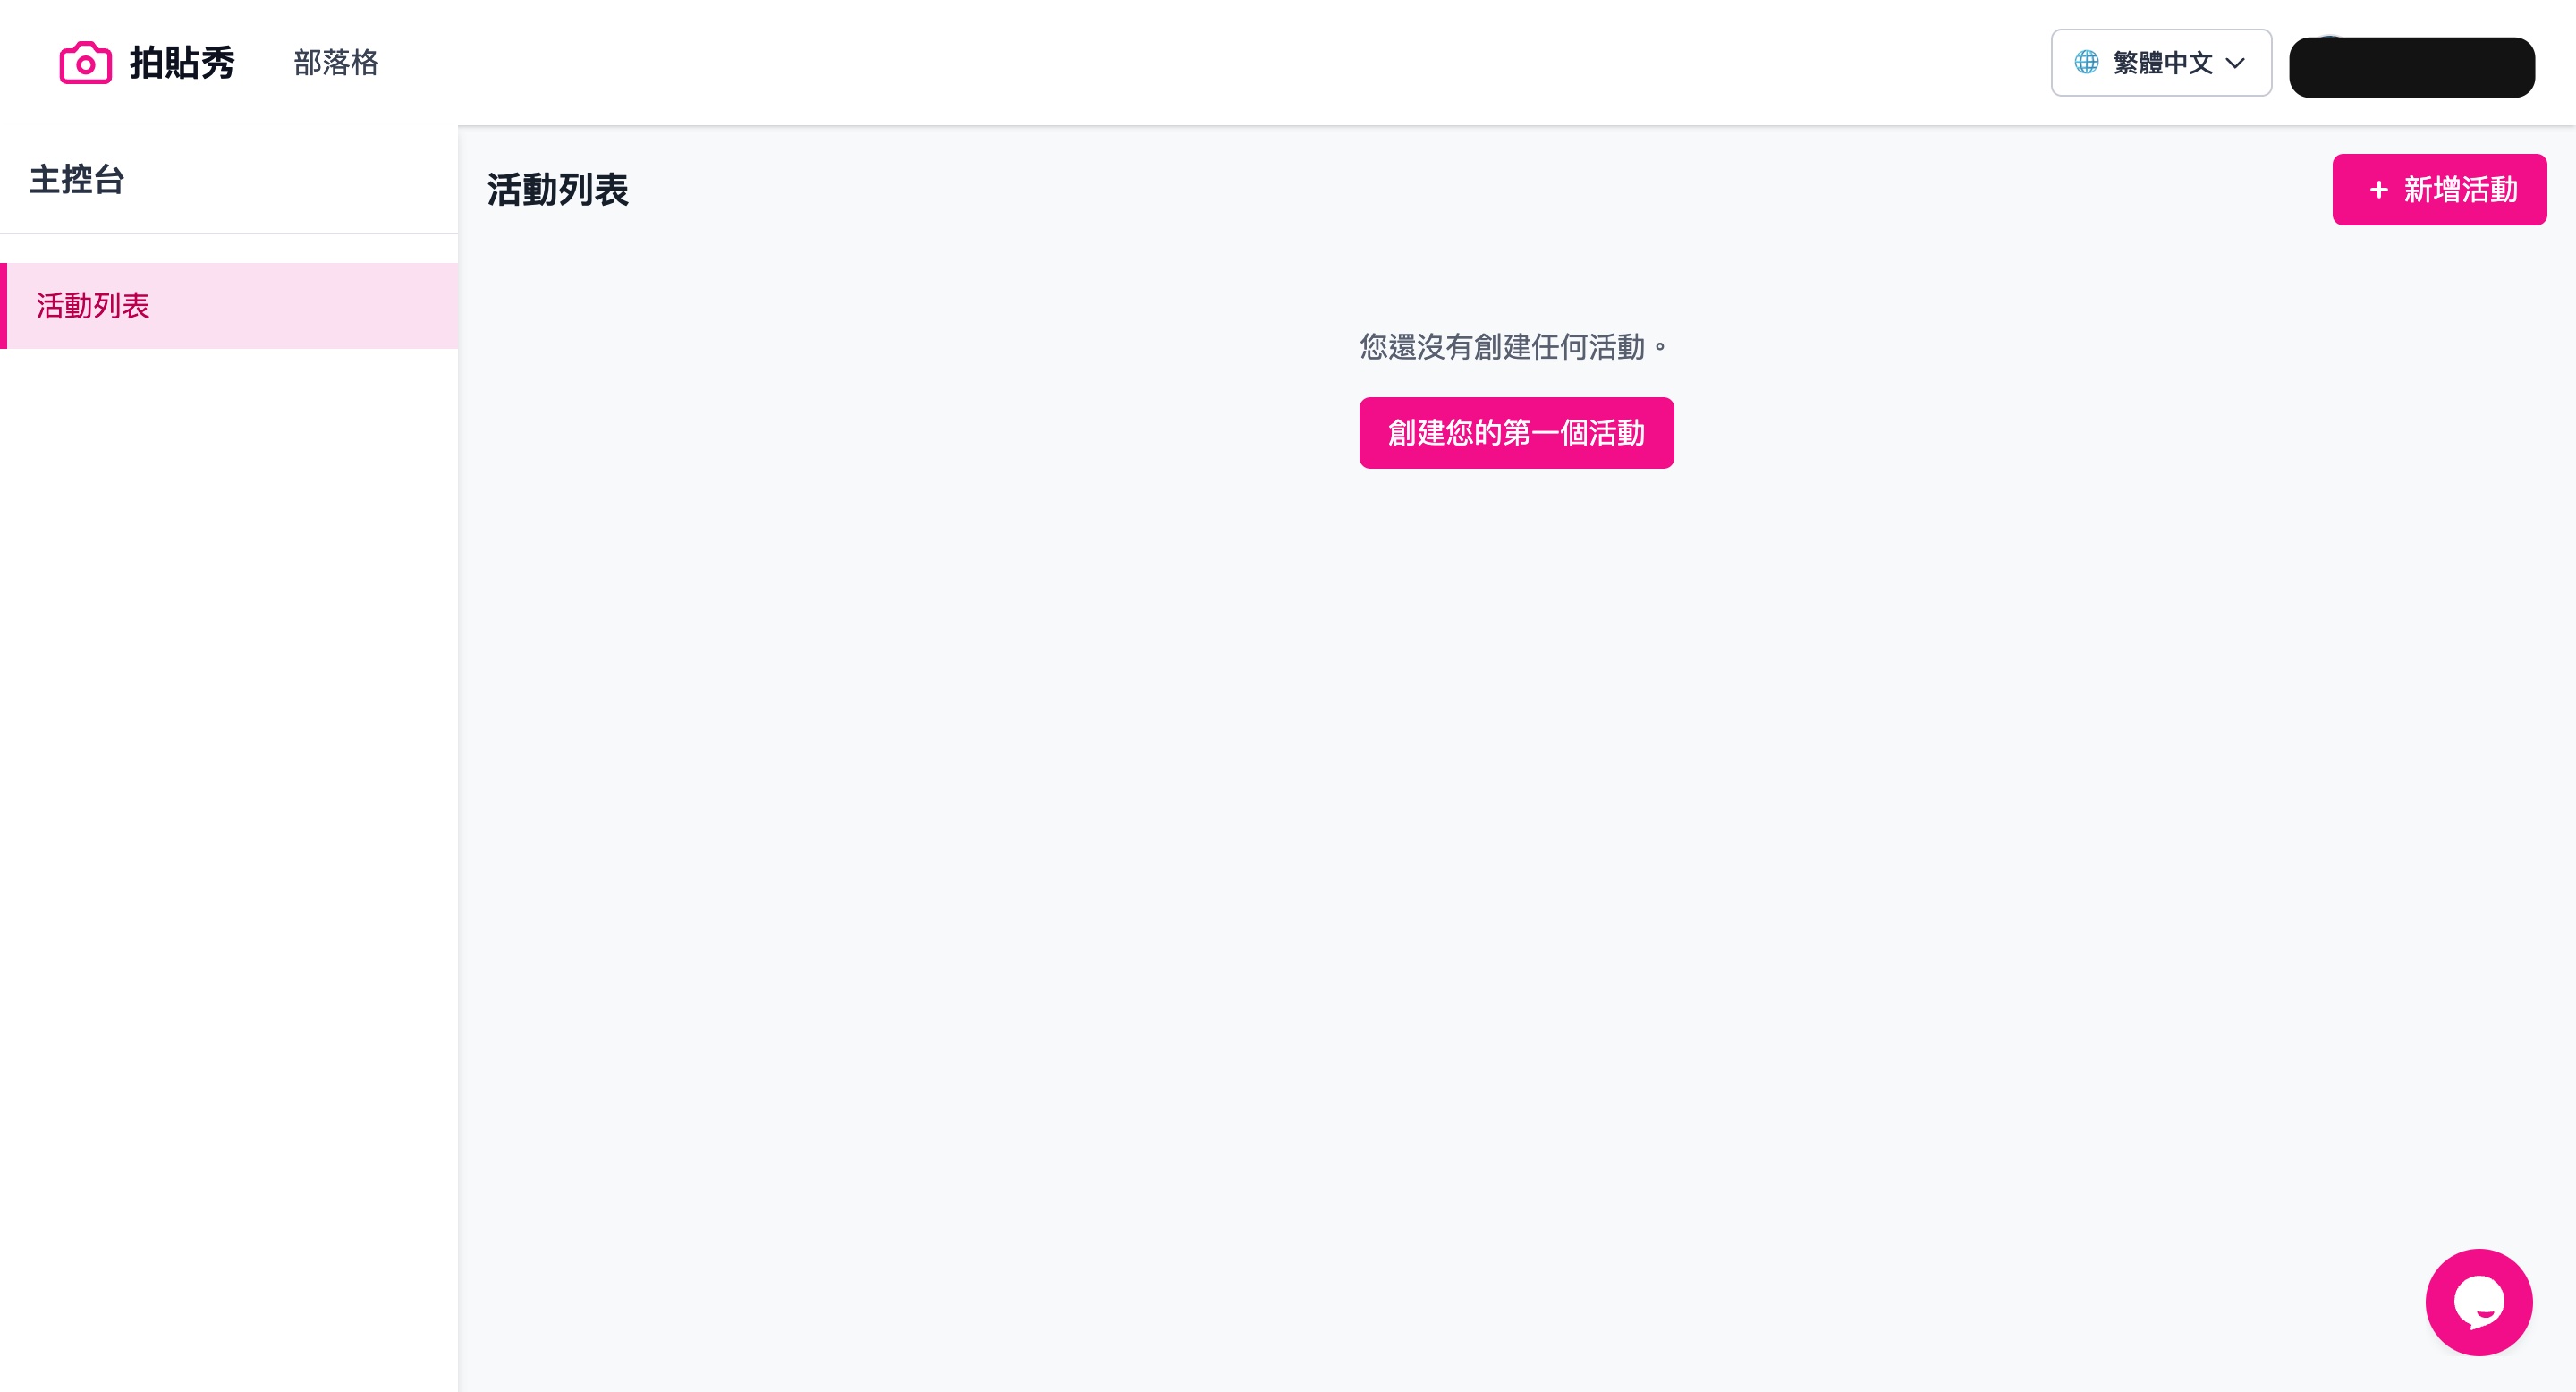The image size is (2576, 1392).
Task: Open the 主控台 sidebar section
Action: (76, 180)
